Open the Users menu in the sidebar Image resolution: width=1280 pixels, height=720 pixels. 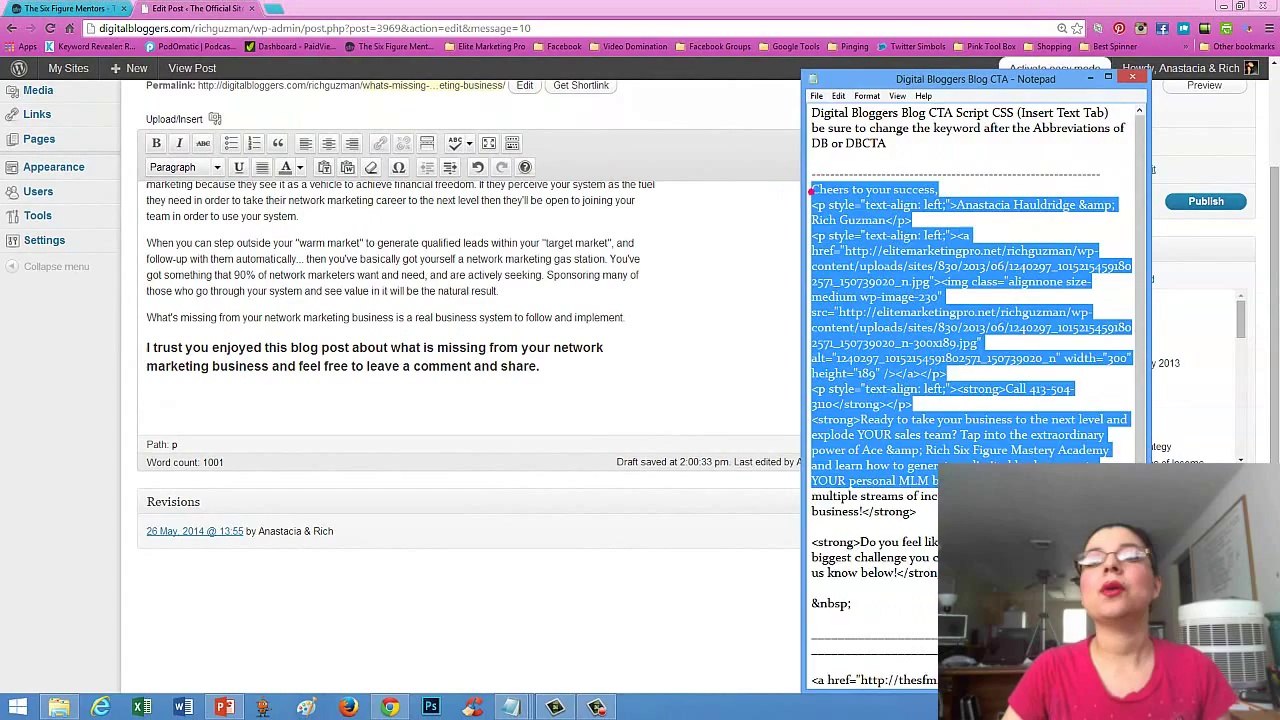[x=38, y=191]
